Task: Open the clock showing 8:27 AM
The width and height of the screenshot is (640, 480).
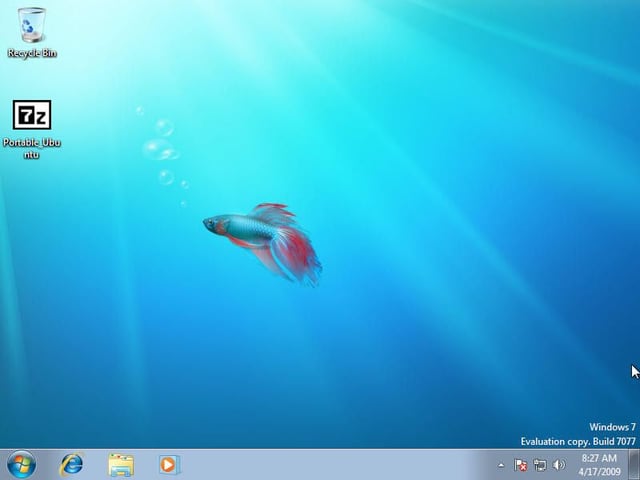Action: coord(599,464)
